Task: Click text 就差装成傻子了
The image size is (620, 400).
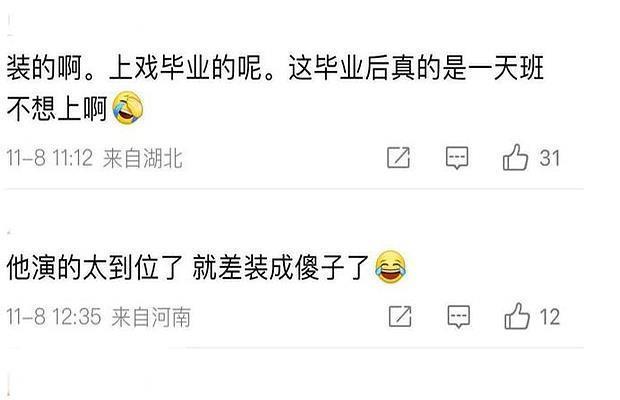Action: [281, 268]
